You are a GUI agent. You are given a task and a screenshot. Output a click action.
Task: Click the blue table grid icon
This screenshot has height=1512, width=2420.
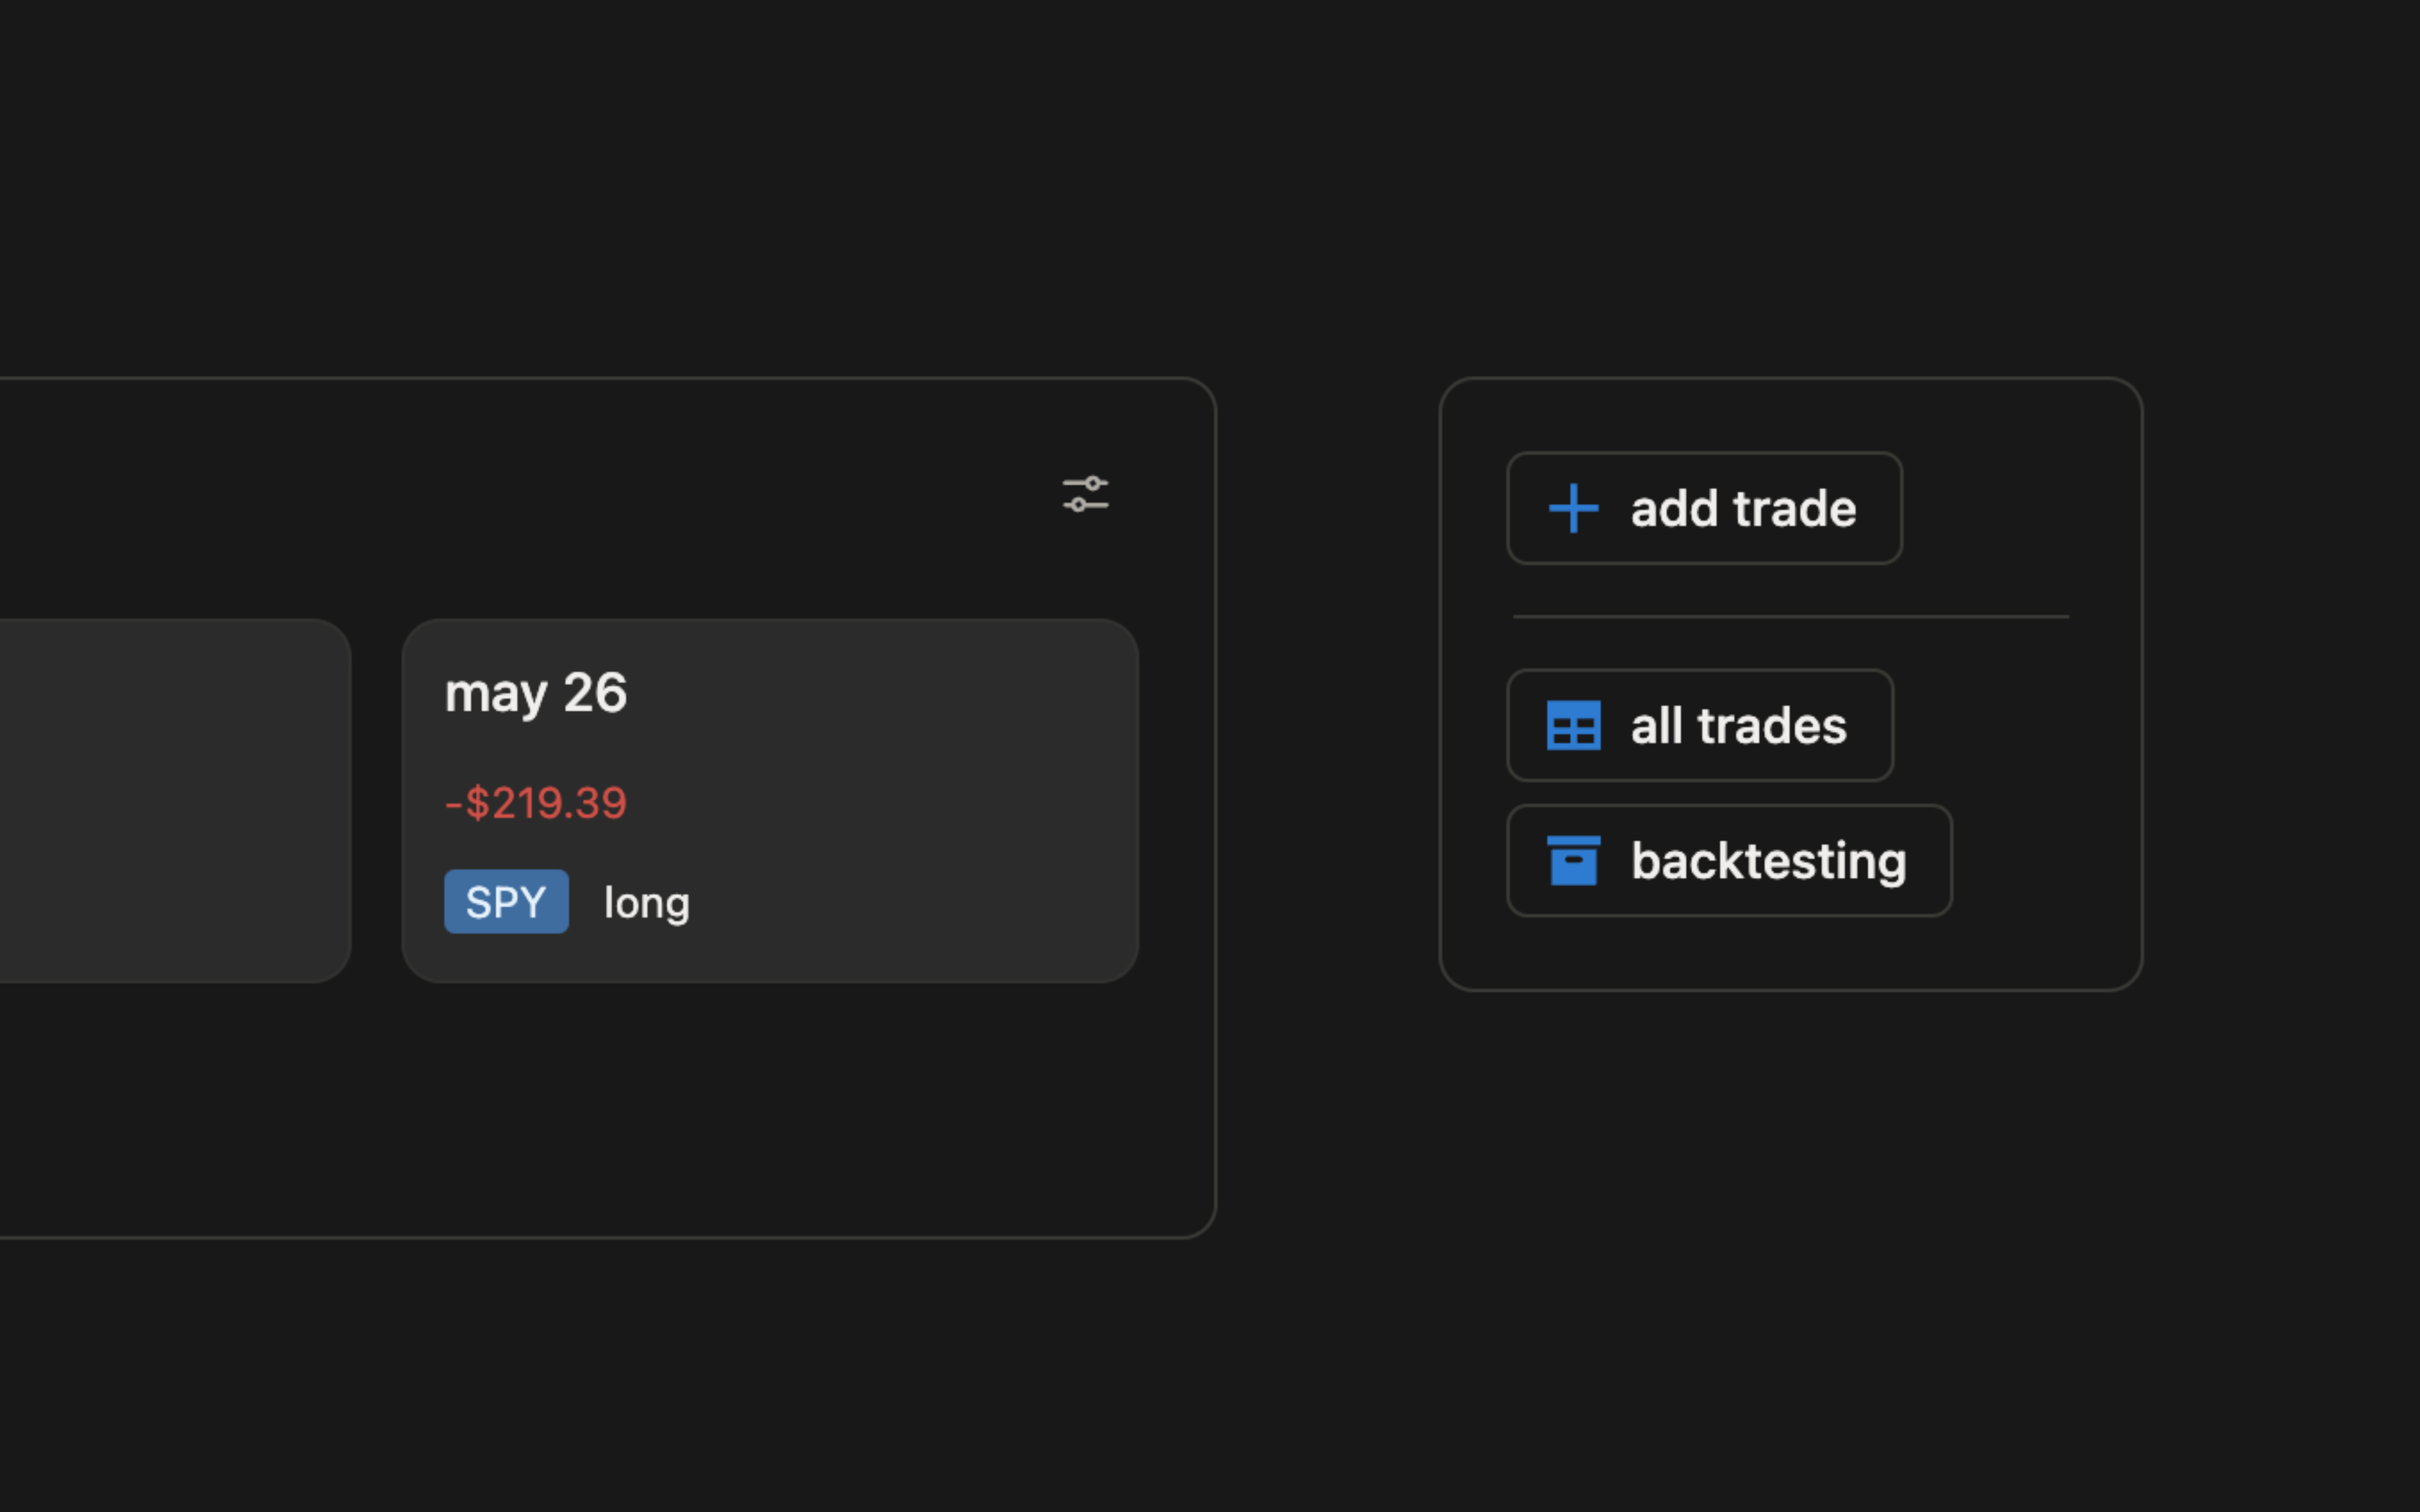tap(1573, 725)
